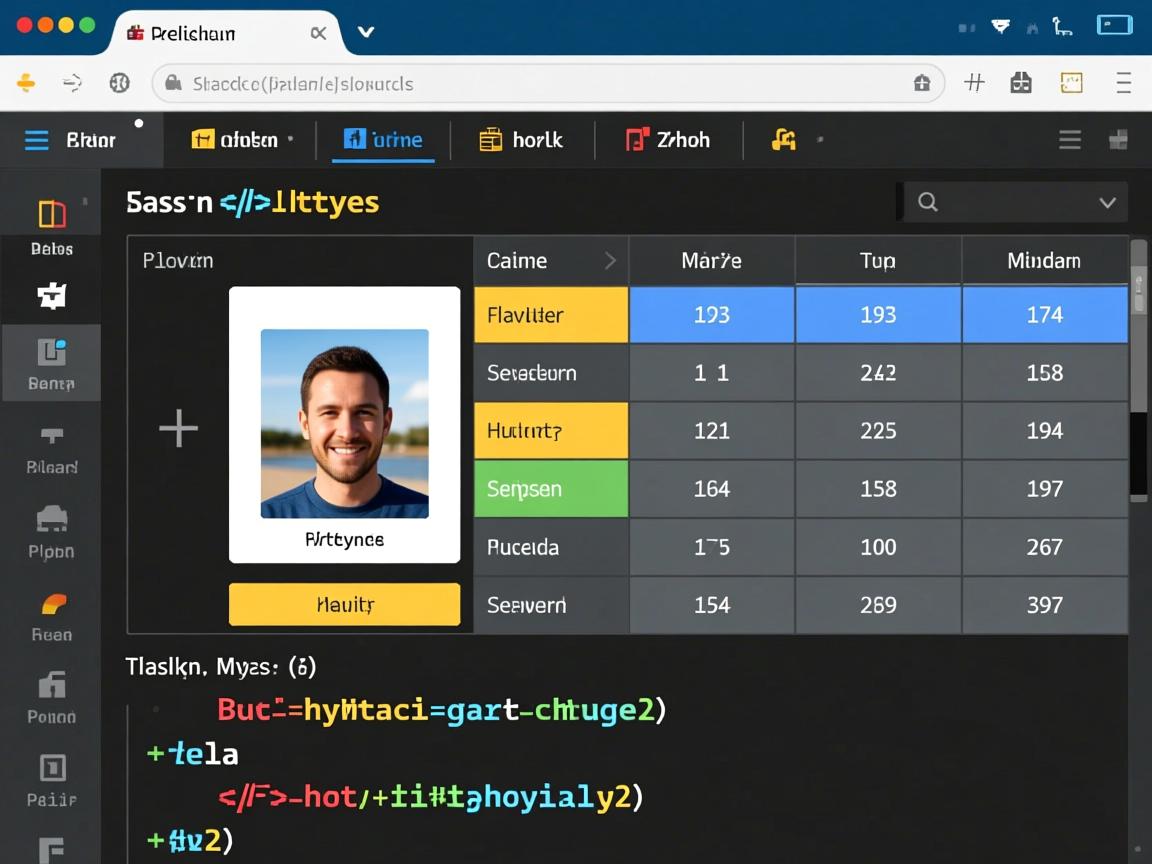Click the plus button beside profile photo

tap(178, 428)
